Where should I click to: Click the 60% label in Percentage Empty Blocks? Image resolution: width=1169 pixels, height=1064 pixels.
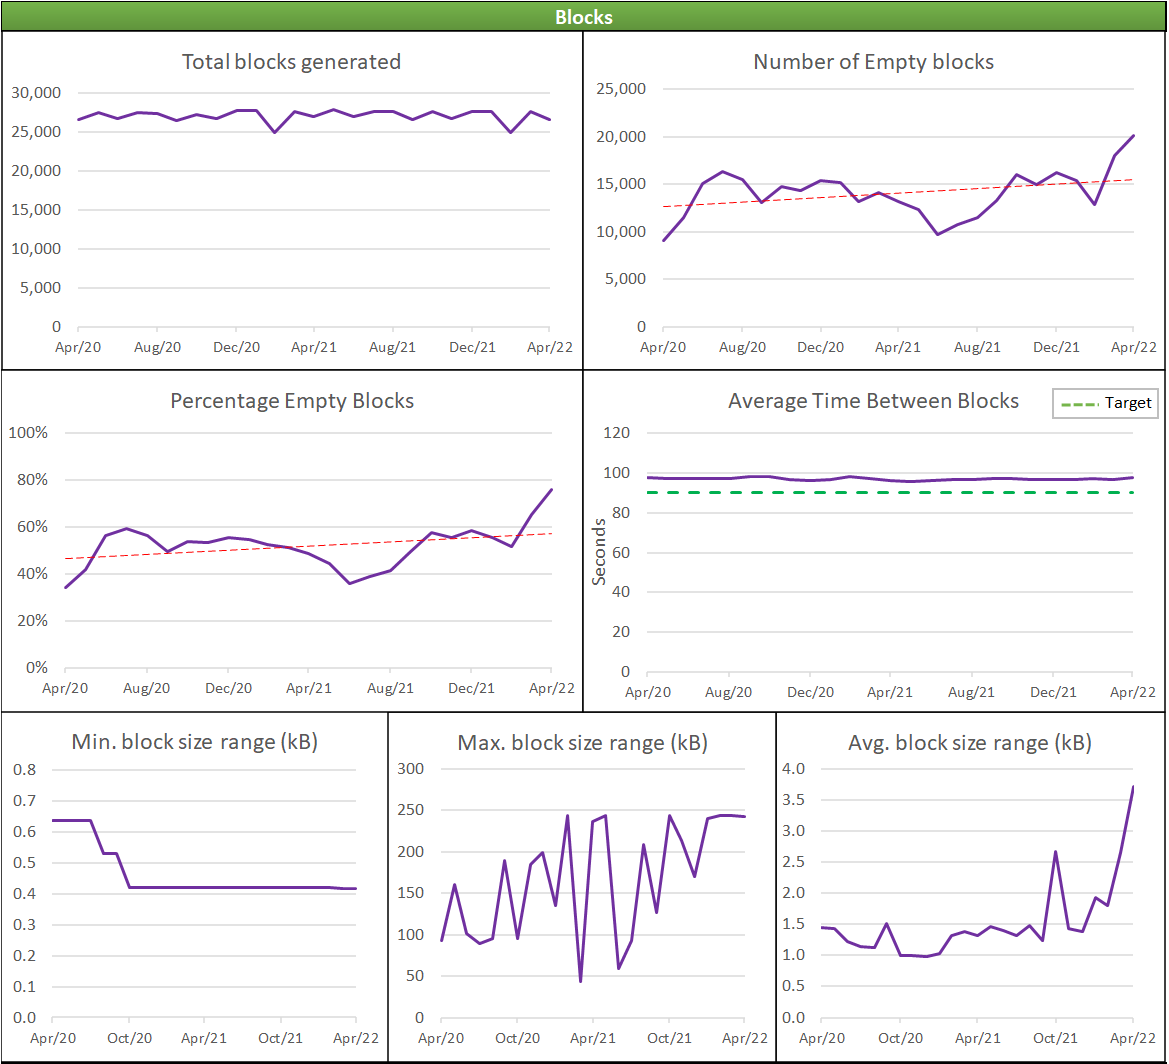[32, 527]
